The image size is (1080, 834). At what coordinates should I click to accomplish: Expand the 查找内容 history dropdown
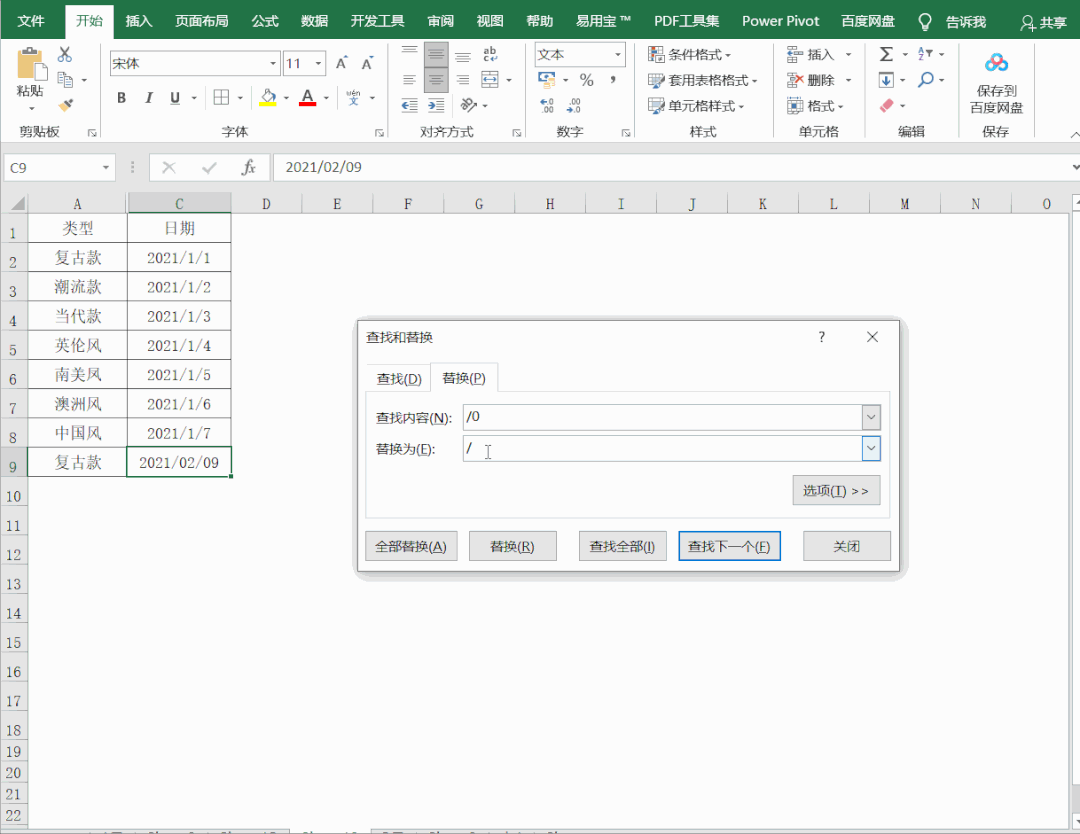871,417
